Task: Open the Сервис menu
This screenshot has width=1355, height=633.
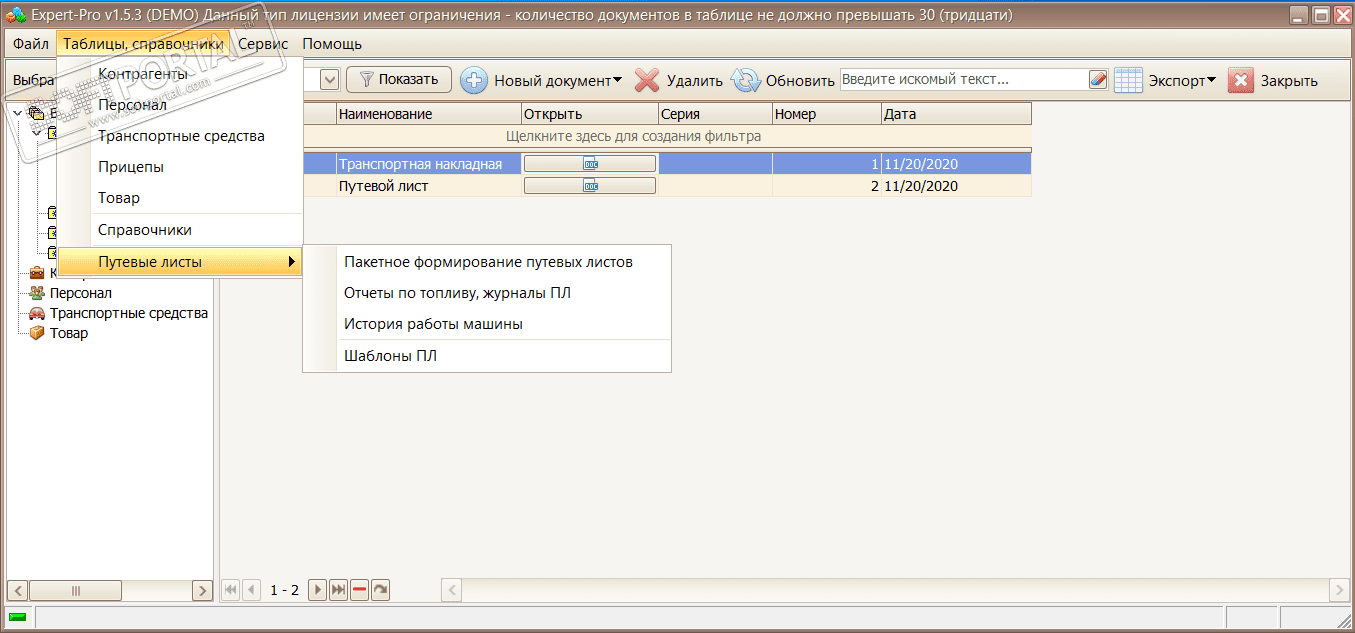Action: pos(263,44)
